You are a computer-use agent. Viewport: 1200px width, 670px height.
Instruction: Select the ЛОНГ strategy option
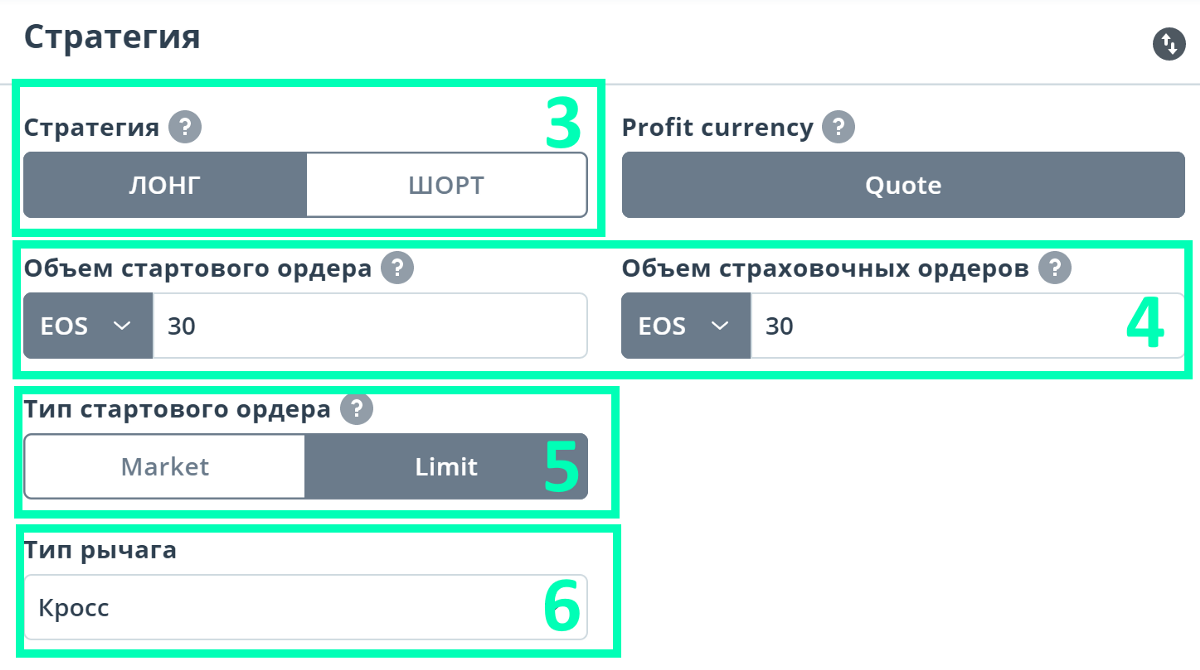pyautogui.click(x=165, y=185)
